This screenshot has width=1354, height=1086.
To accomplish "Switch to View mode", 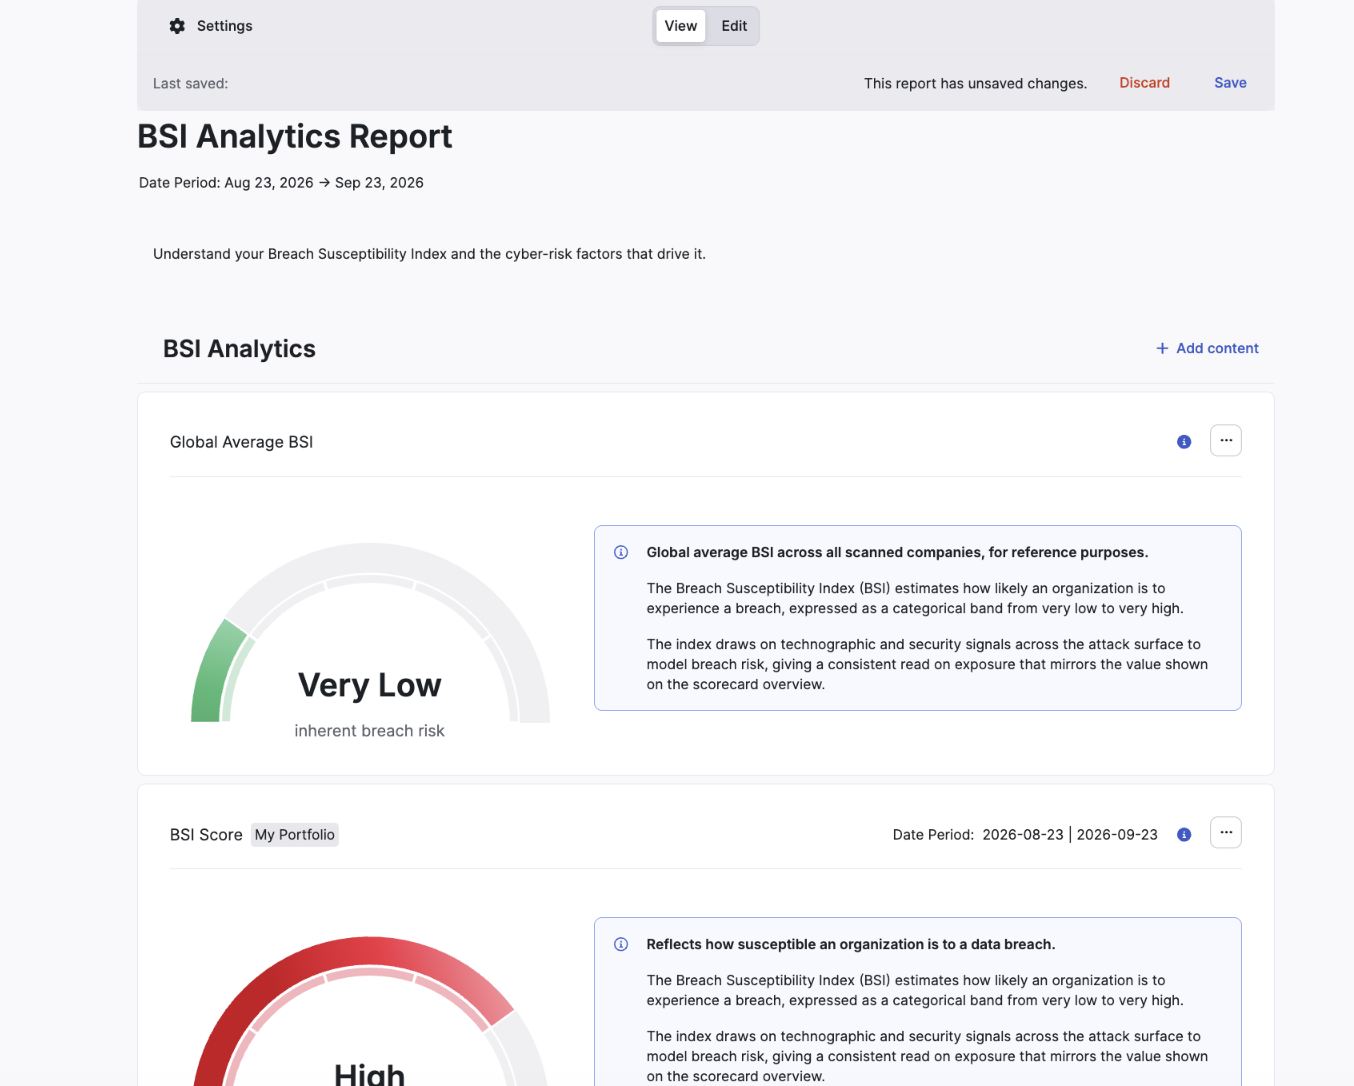I will pos(680,26).
